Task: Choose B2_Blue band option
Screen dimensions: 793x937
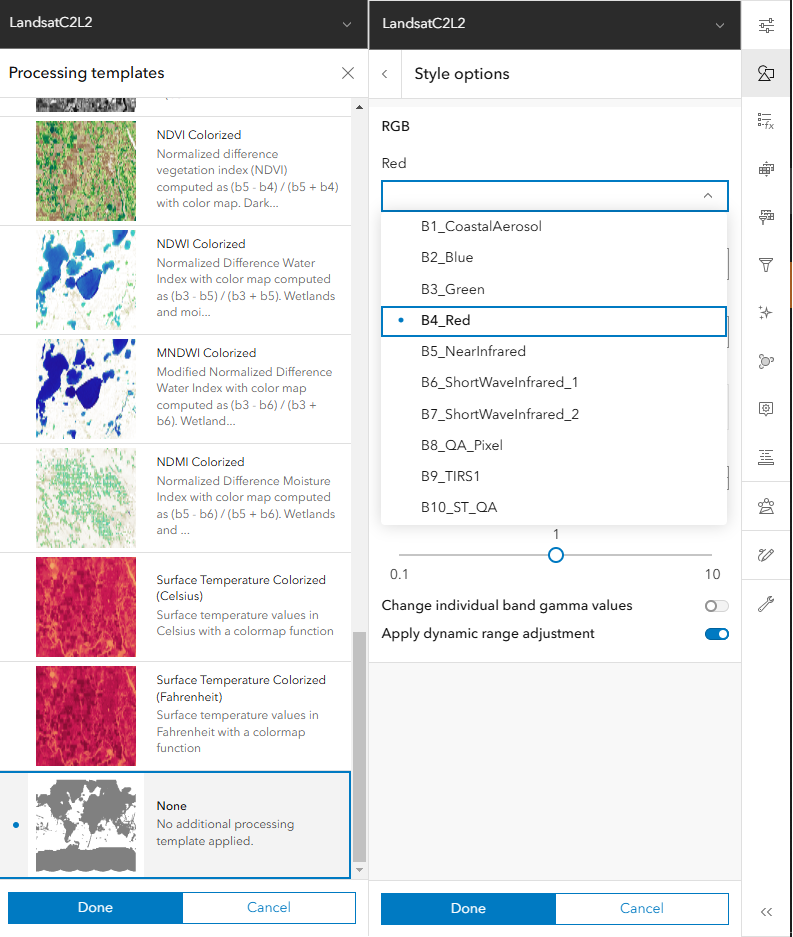Action: point(447,257)
